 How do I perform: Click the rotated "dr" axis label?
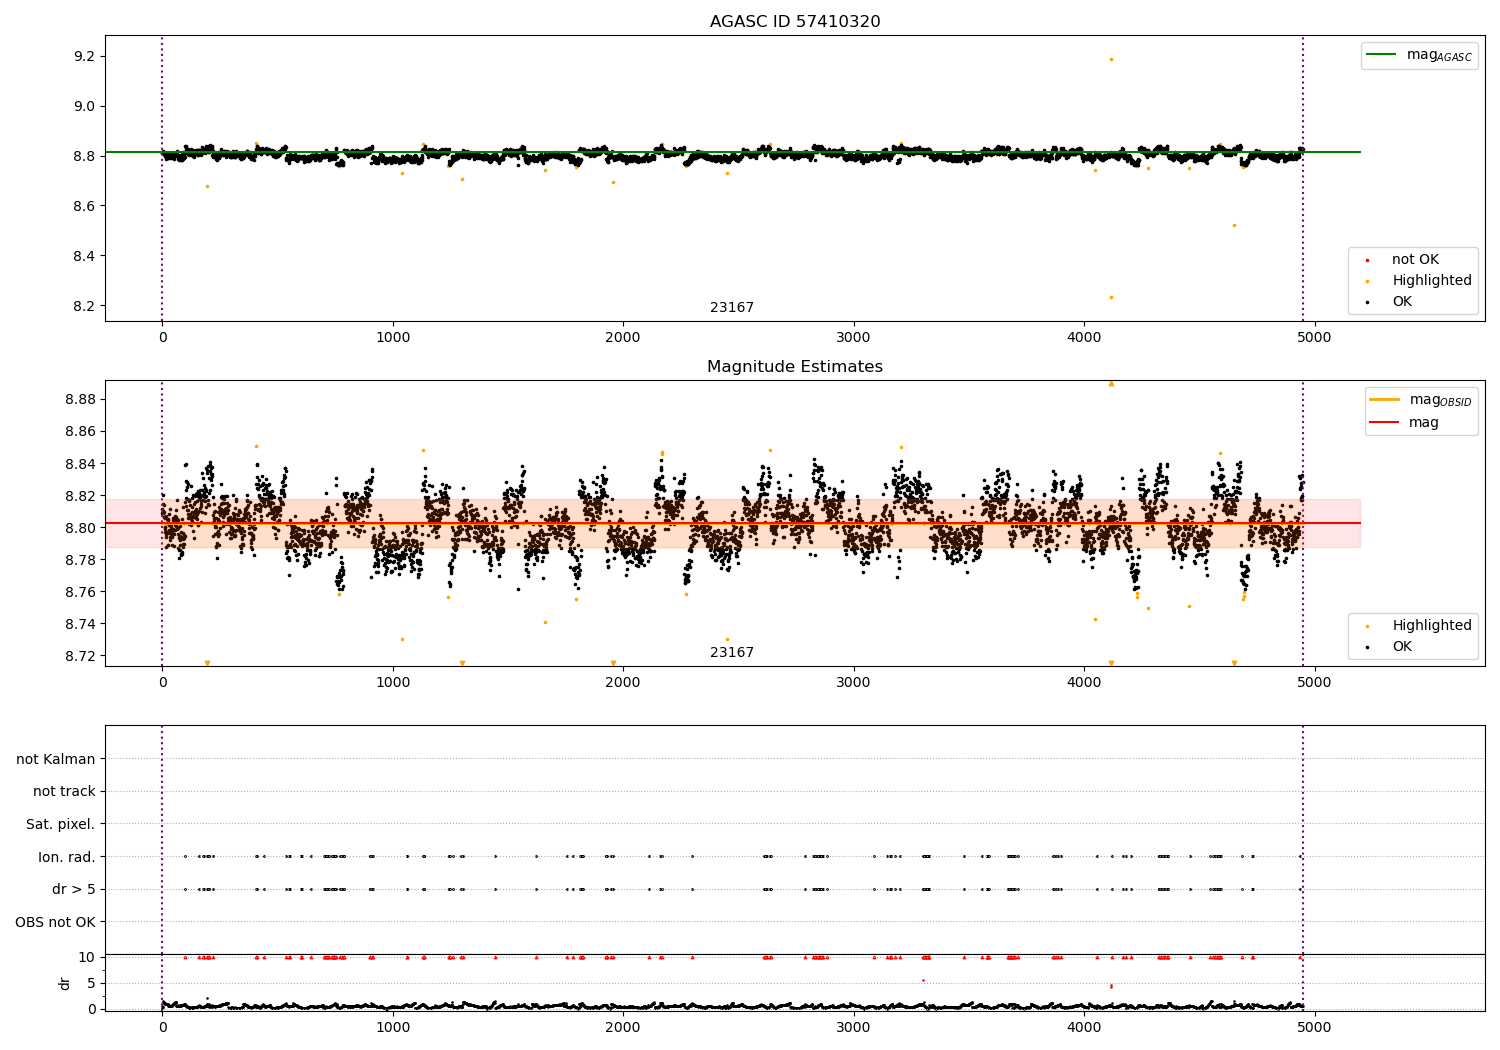[65, 983]
